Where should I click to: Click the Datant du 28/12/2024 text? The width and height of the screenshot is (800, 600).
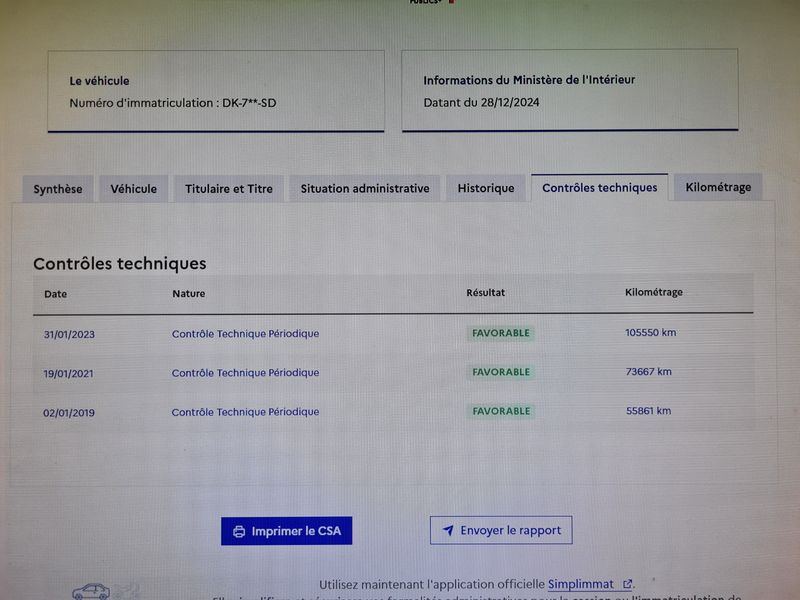click(481, 103)
